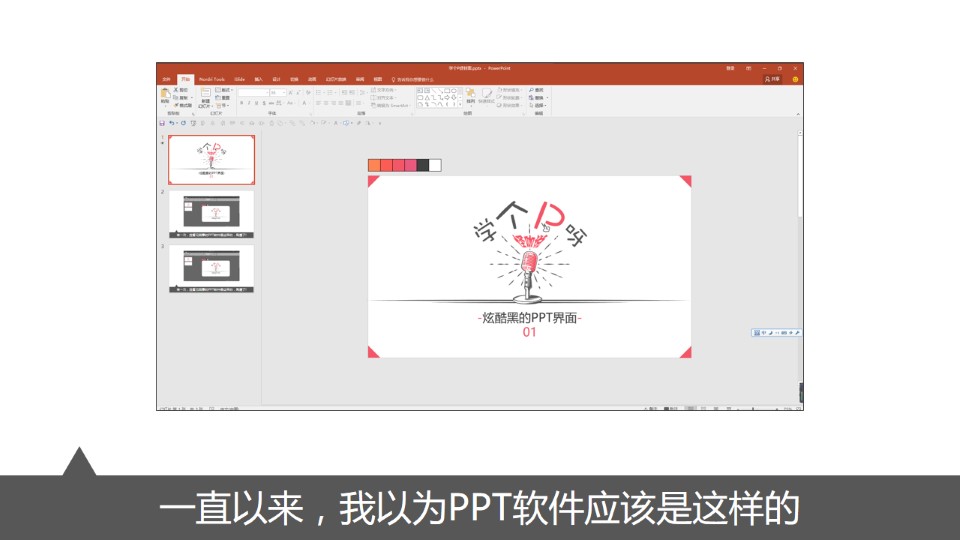Open the File tab
Viewport: 960px width, 540px height.
click(166, 79)
